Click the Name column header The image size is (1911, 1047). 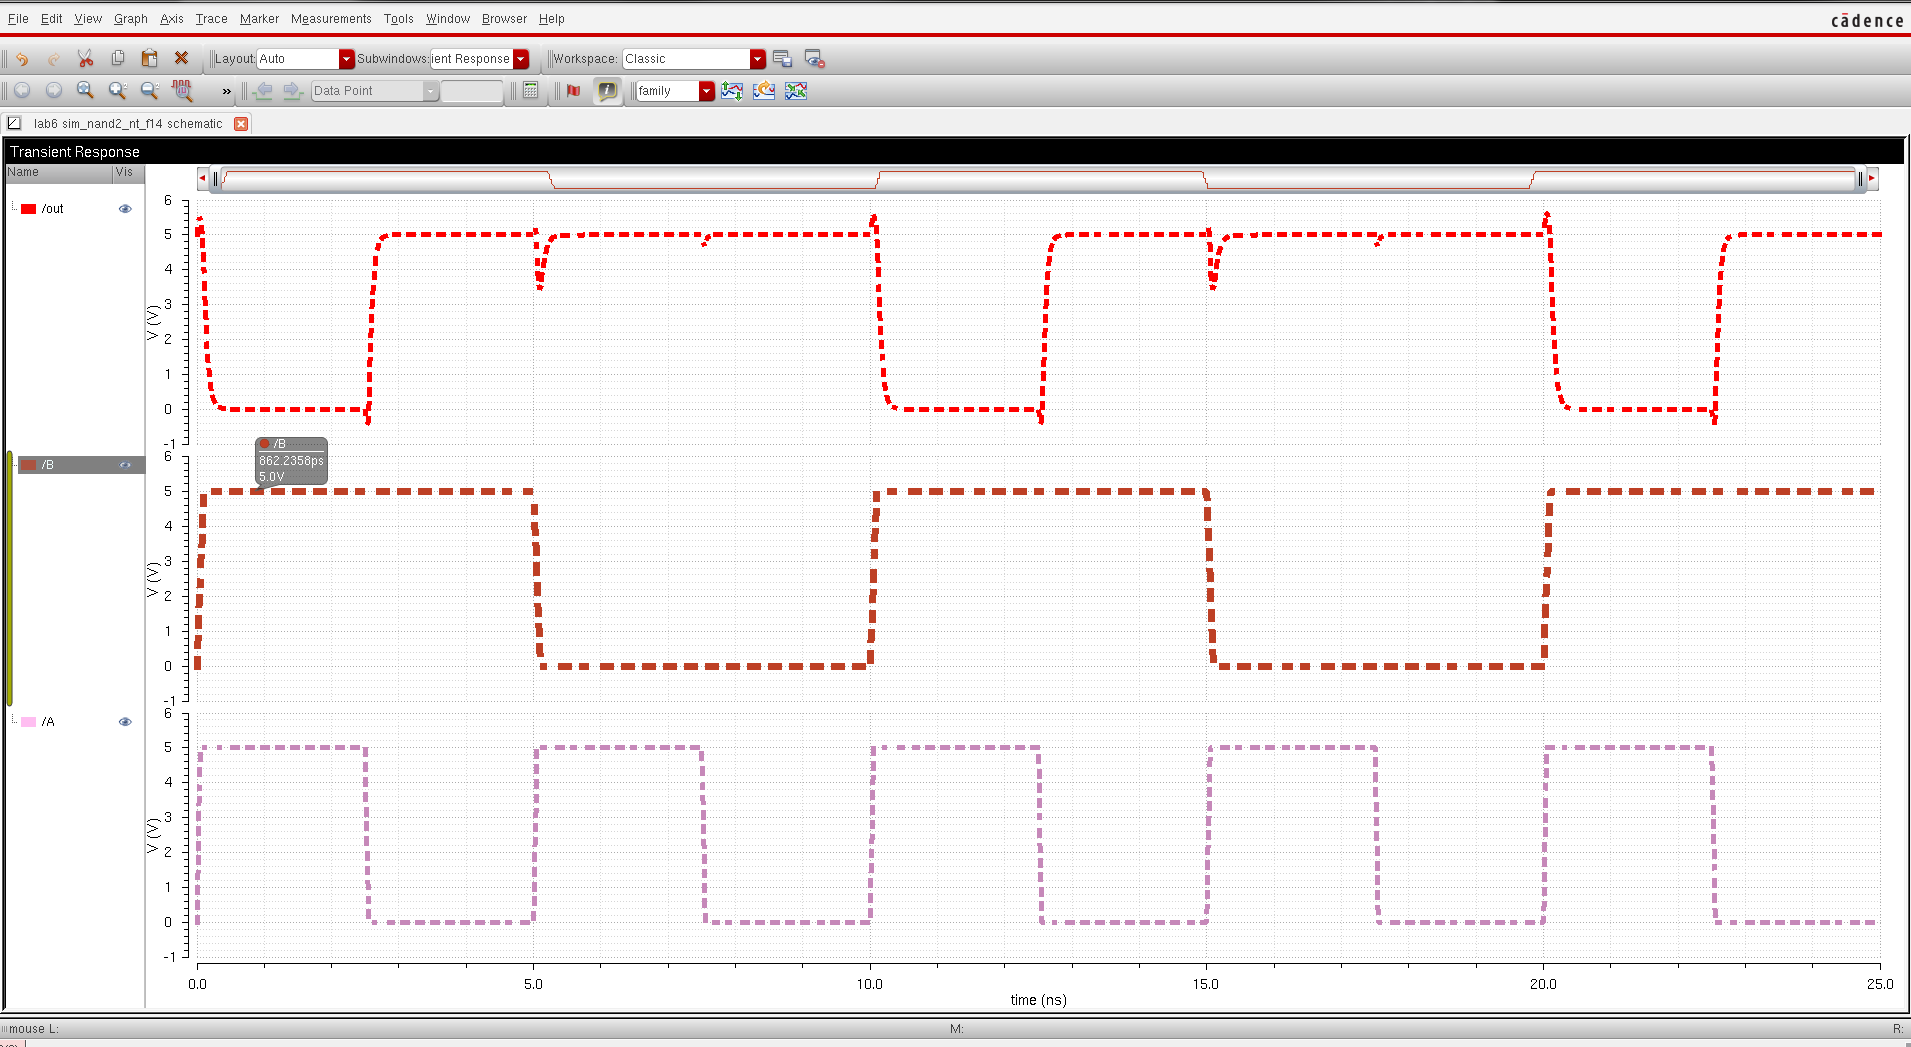tap(59, 172)
